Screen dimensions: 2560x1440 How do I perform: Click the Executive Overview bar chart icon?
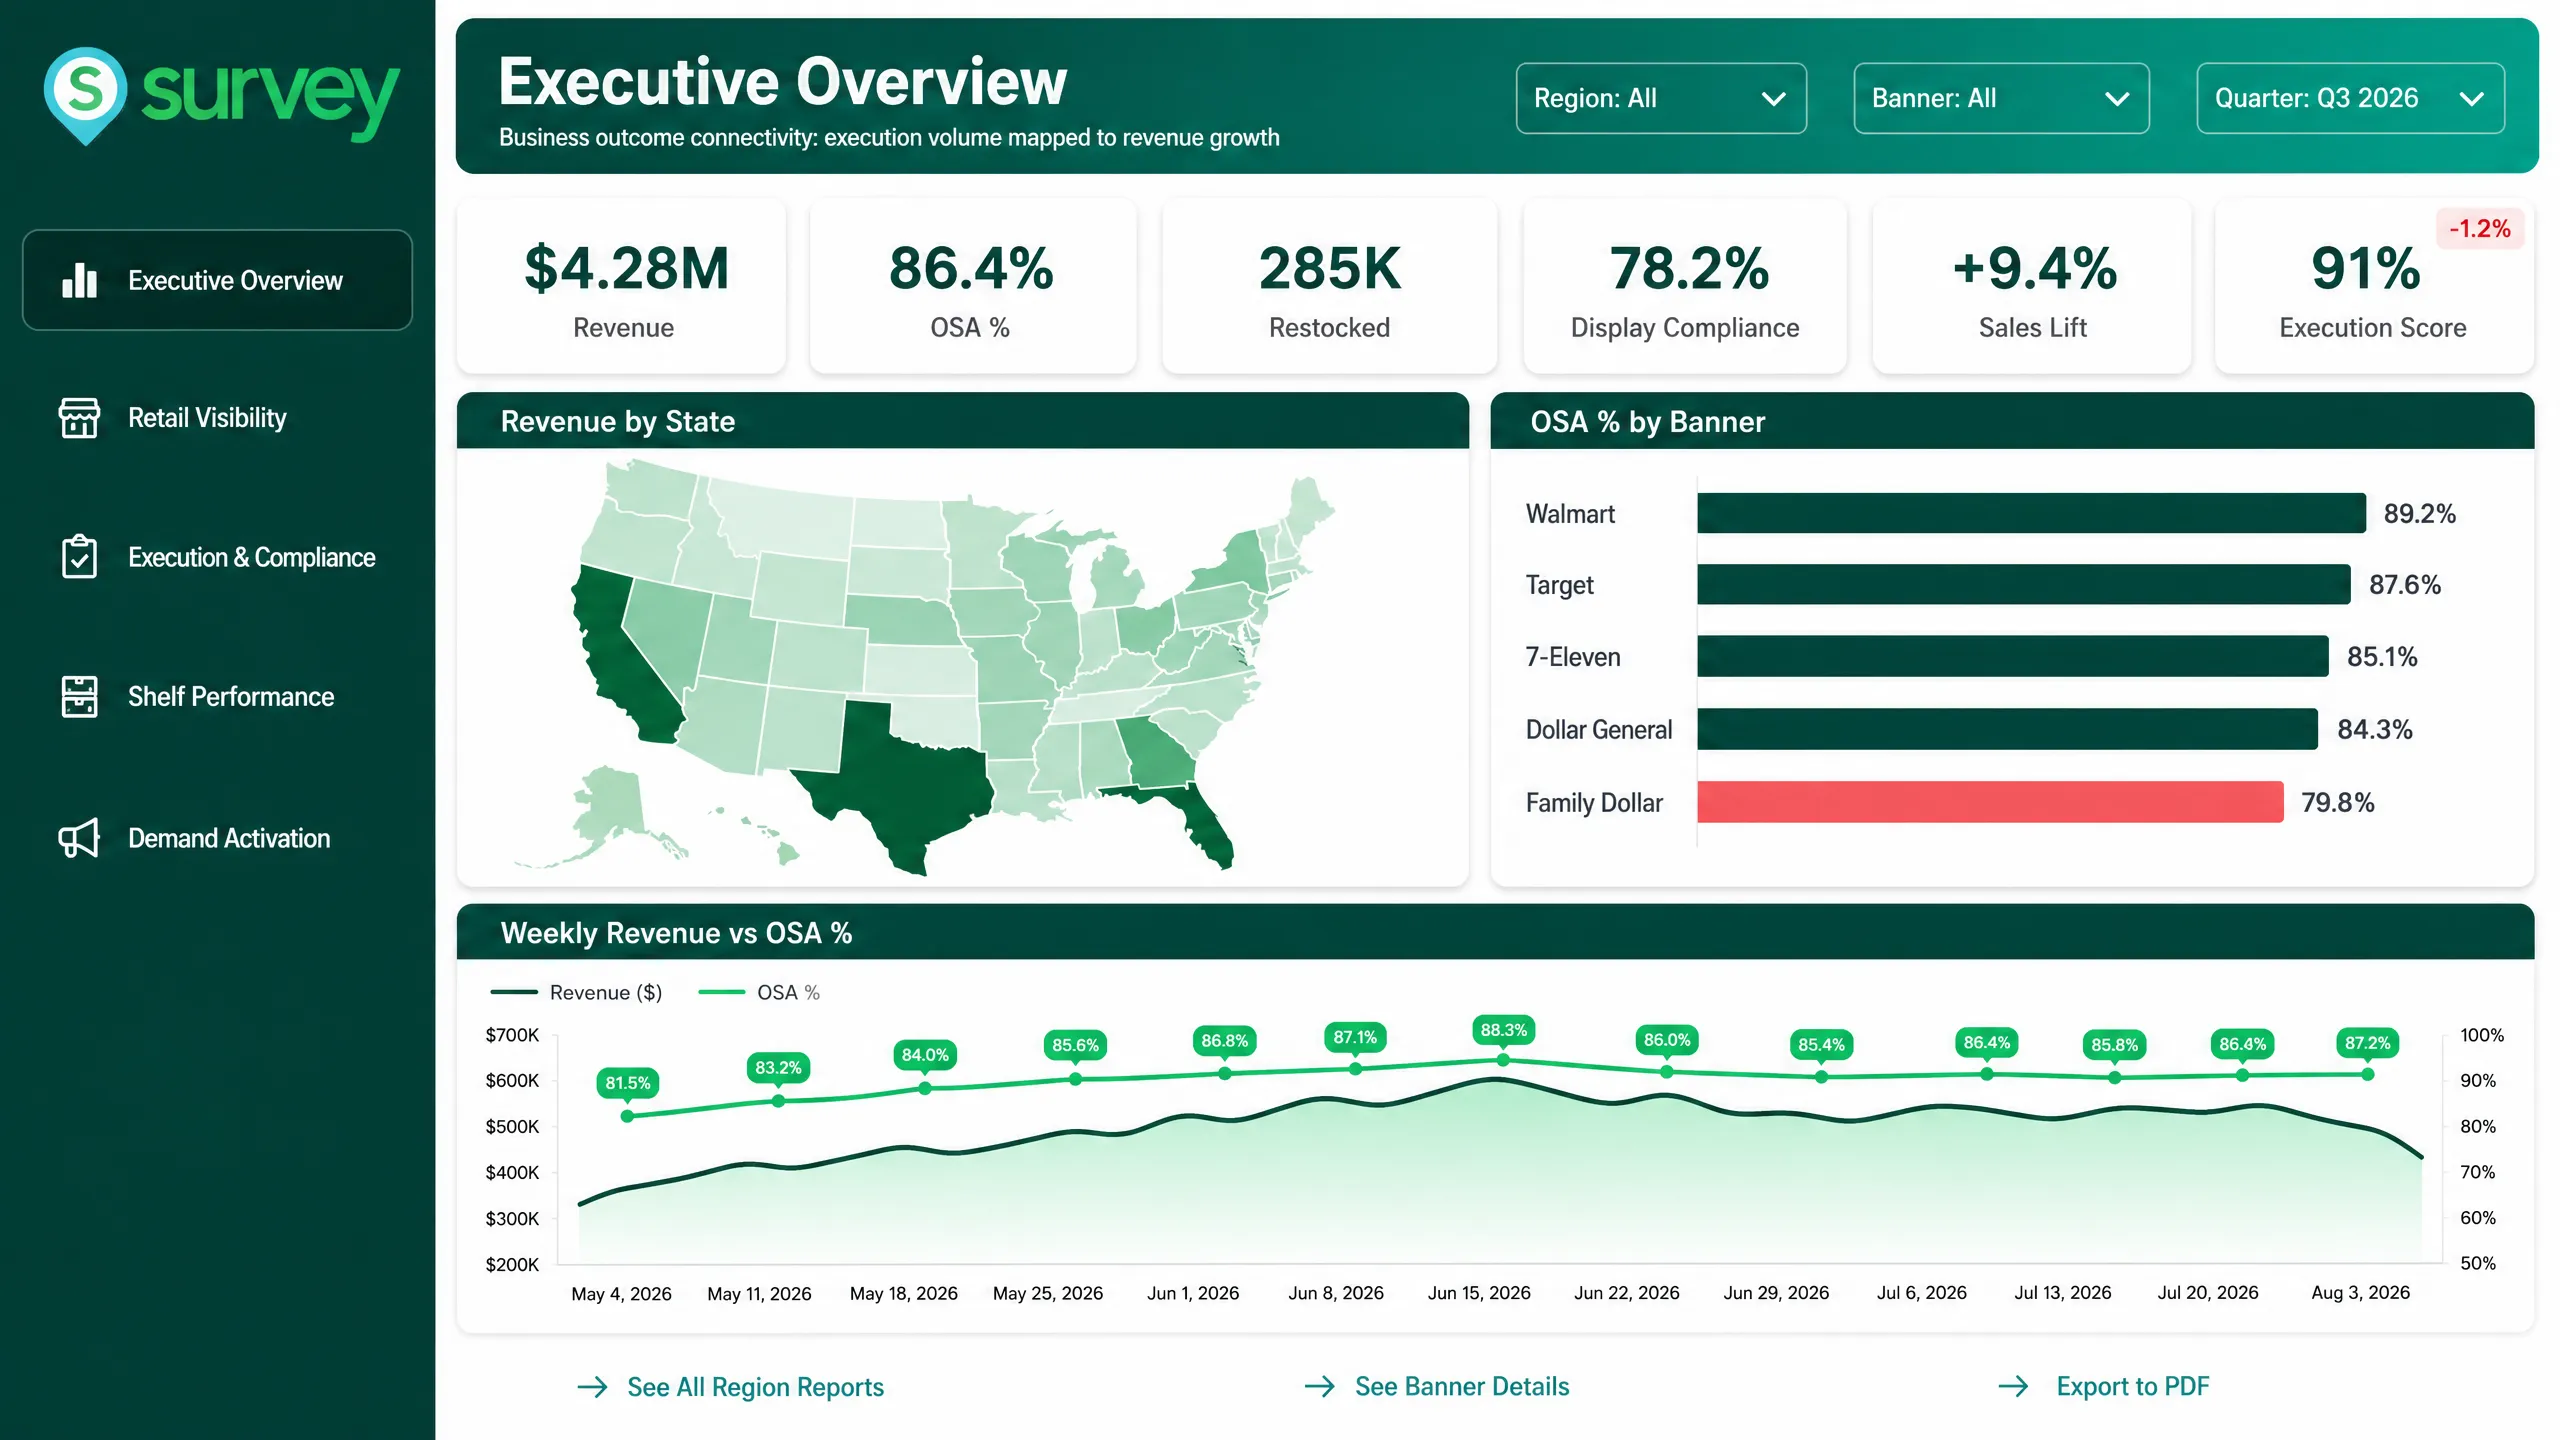point(79,281)
